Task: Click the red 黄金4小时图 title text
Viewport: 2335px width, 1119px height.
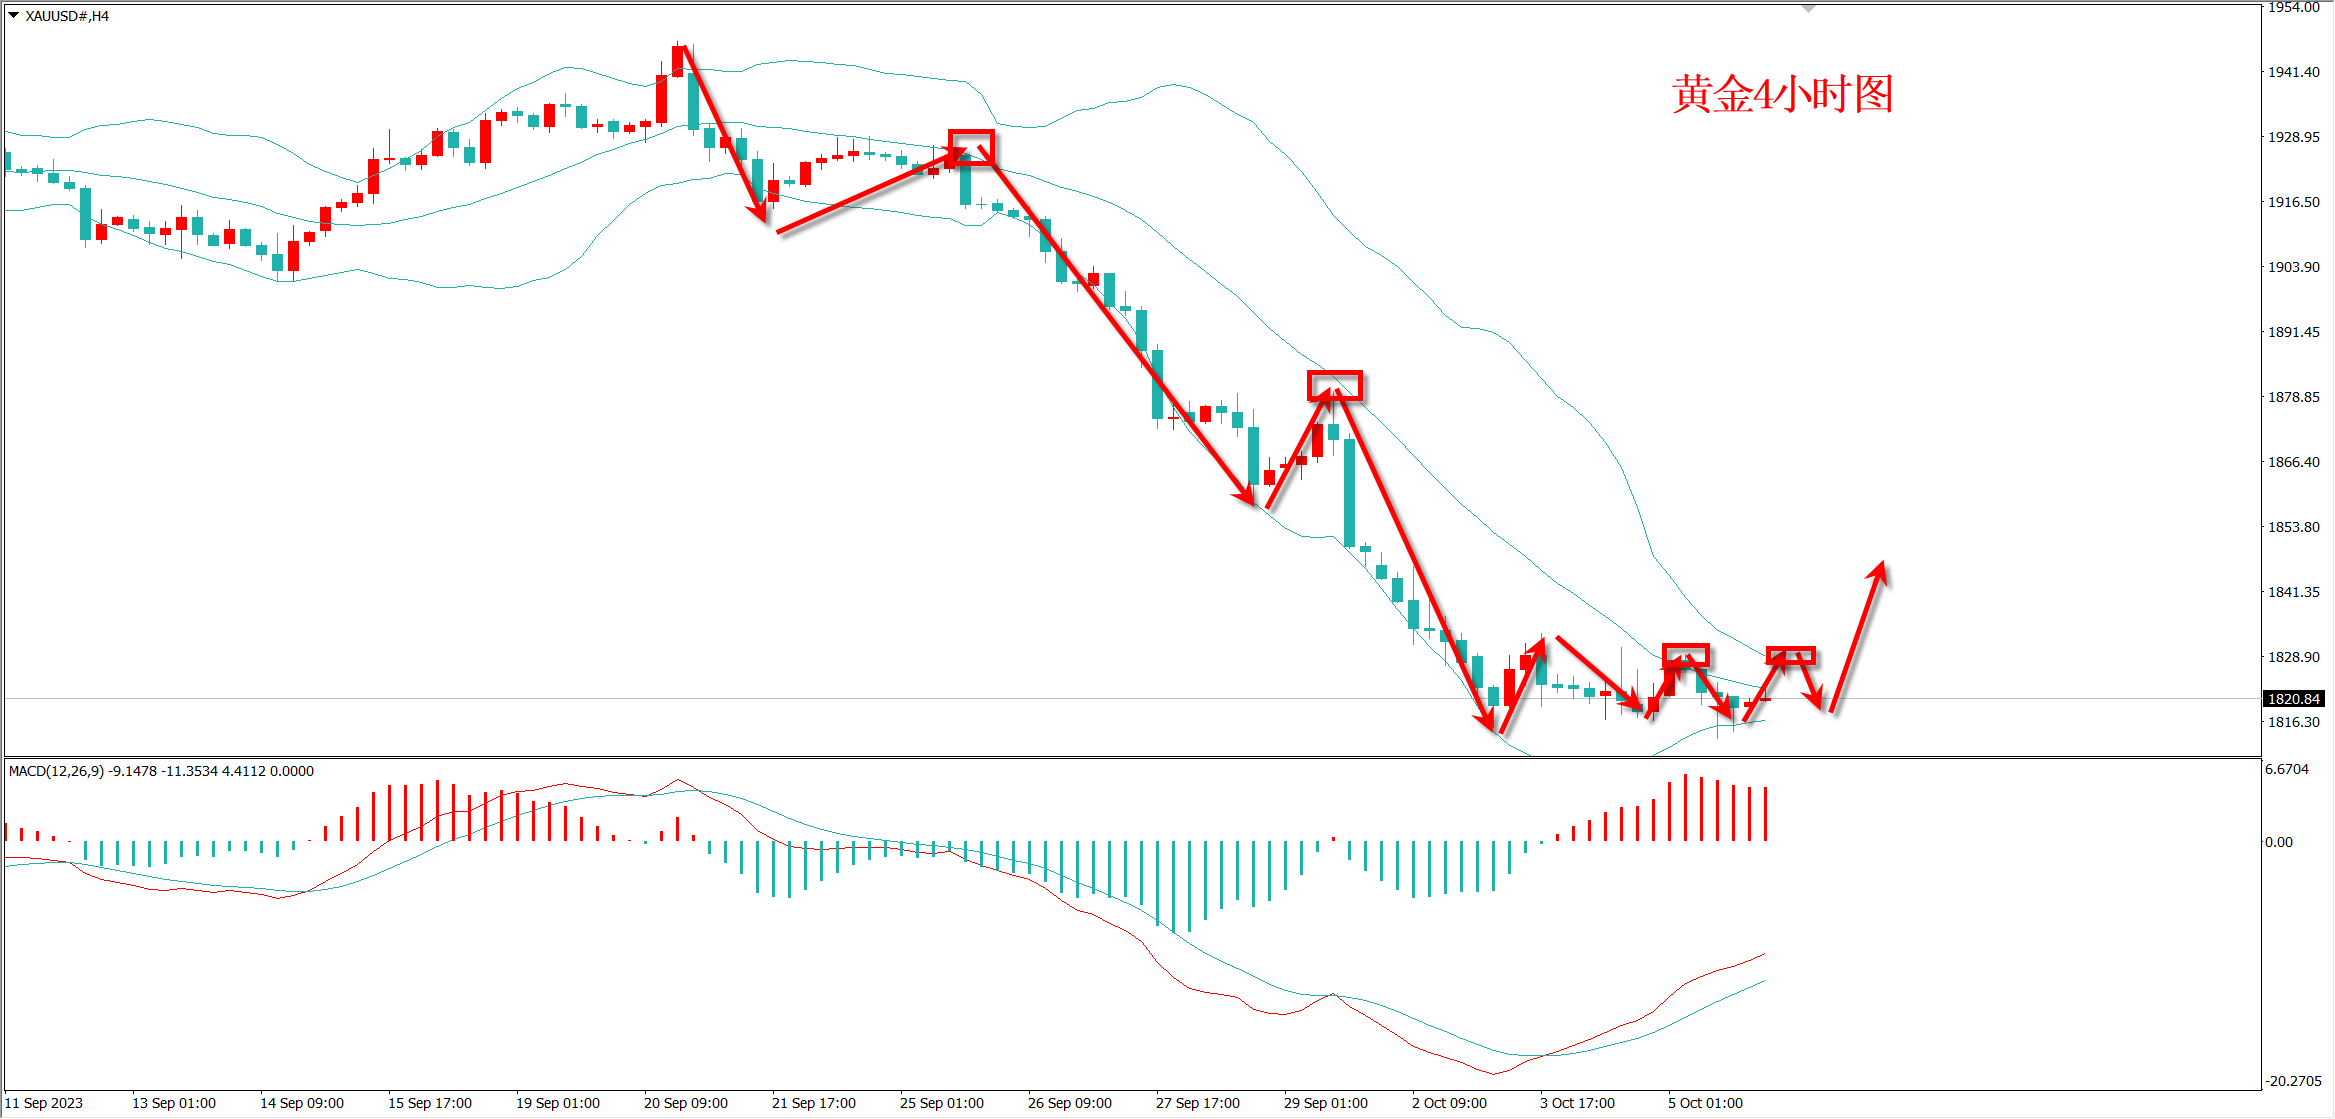Action: pyautogui.click(x=1782, y=95)
